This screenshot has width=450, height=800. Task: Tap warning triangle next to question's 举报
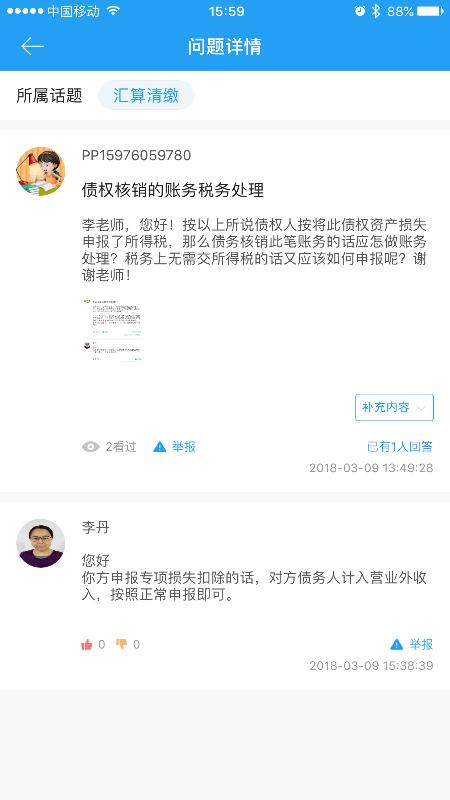pos(160,447)
